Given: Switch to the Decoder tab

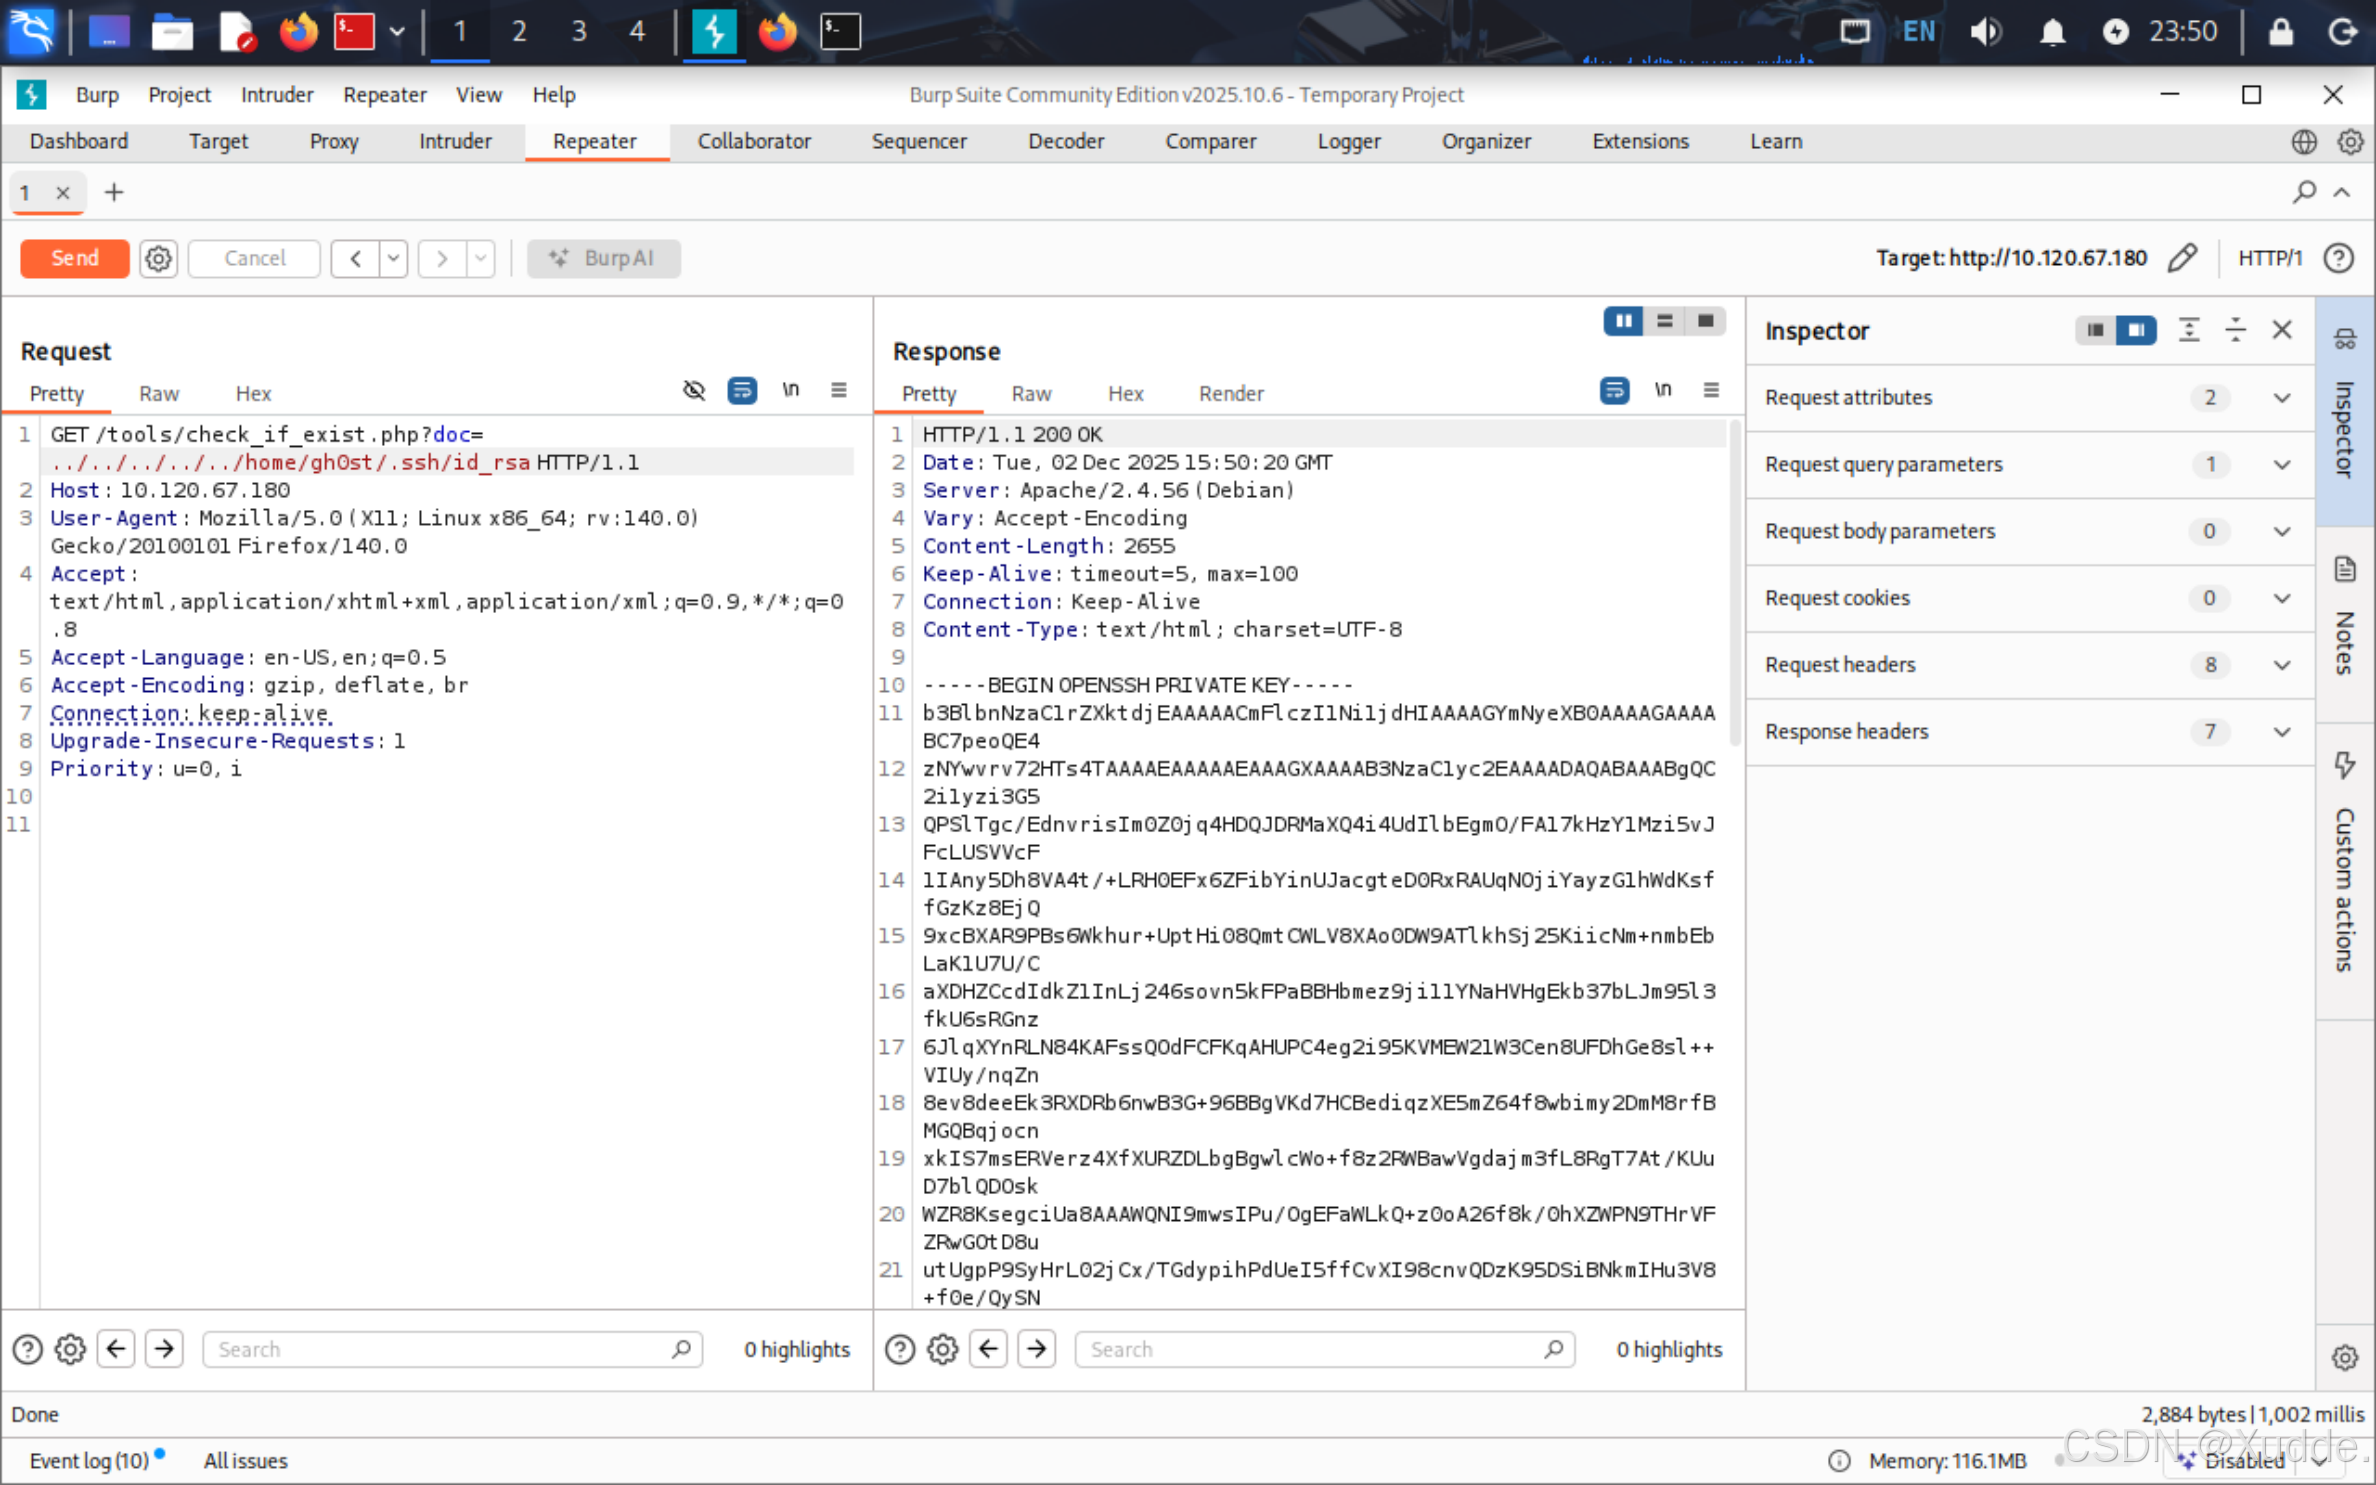Looking at the screenshot, I should [x=1065, y=142].
